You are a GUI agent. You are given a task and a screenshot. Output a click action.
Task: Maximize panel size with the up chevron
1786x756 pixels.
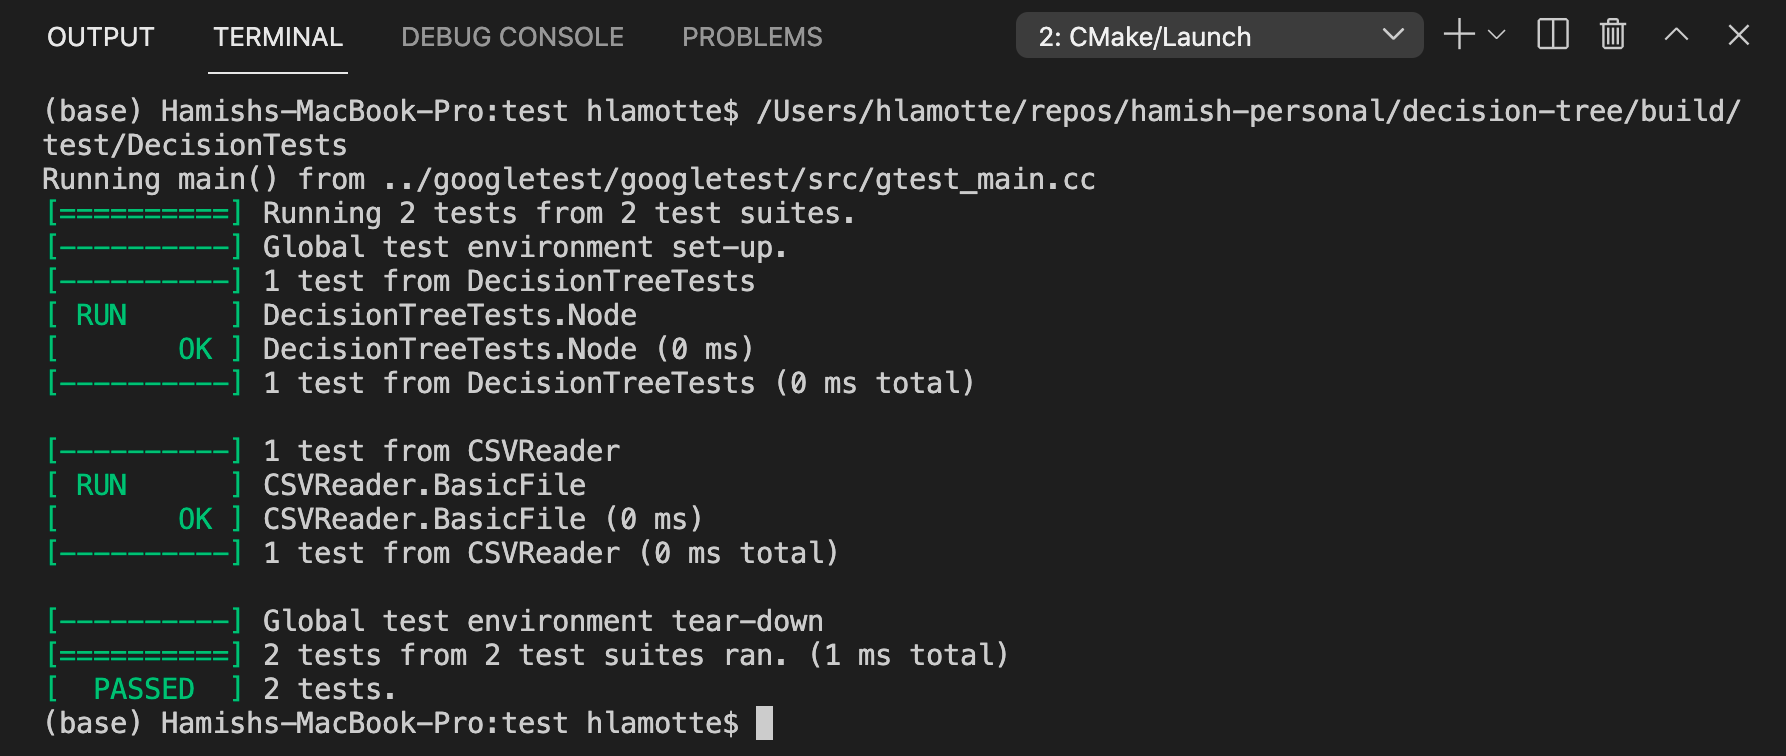pos(1676,35)
